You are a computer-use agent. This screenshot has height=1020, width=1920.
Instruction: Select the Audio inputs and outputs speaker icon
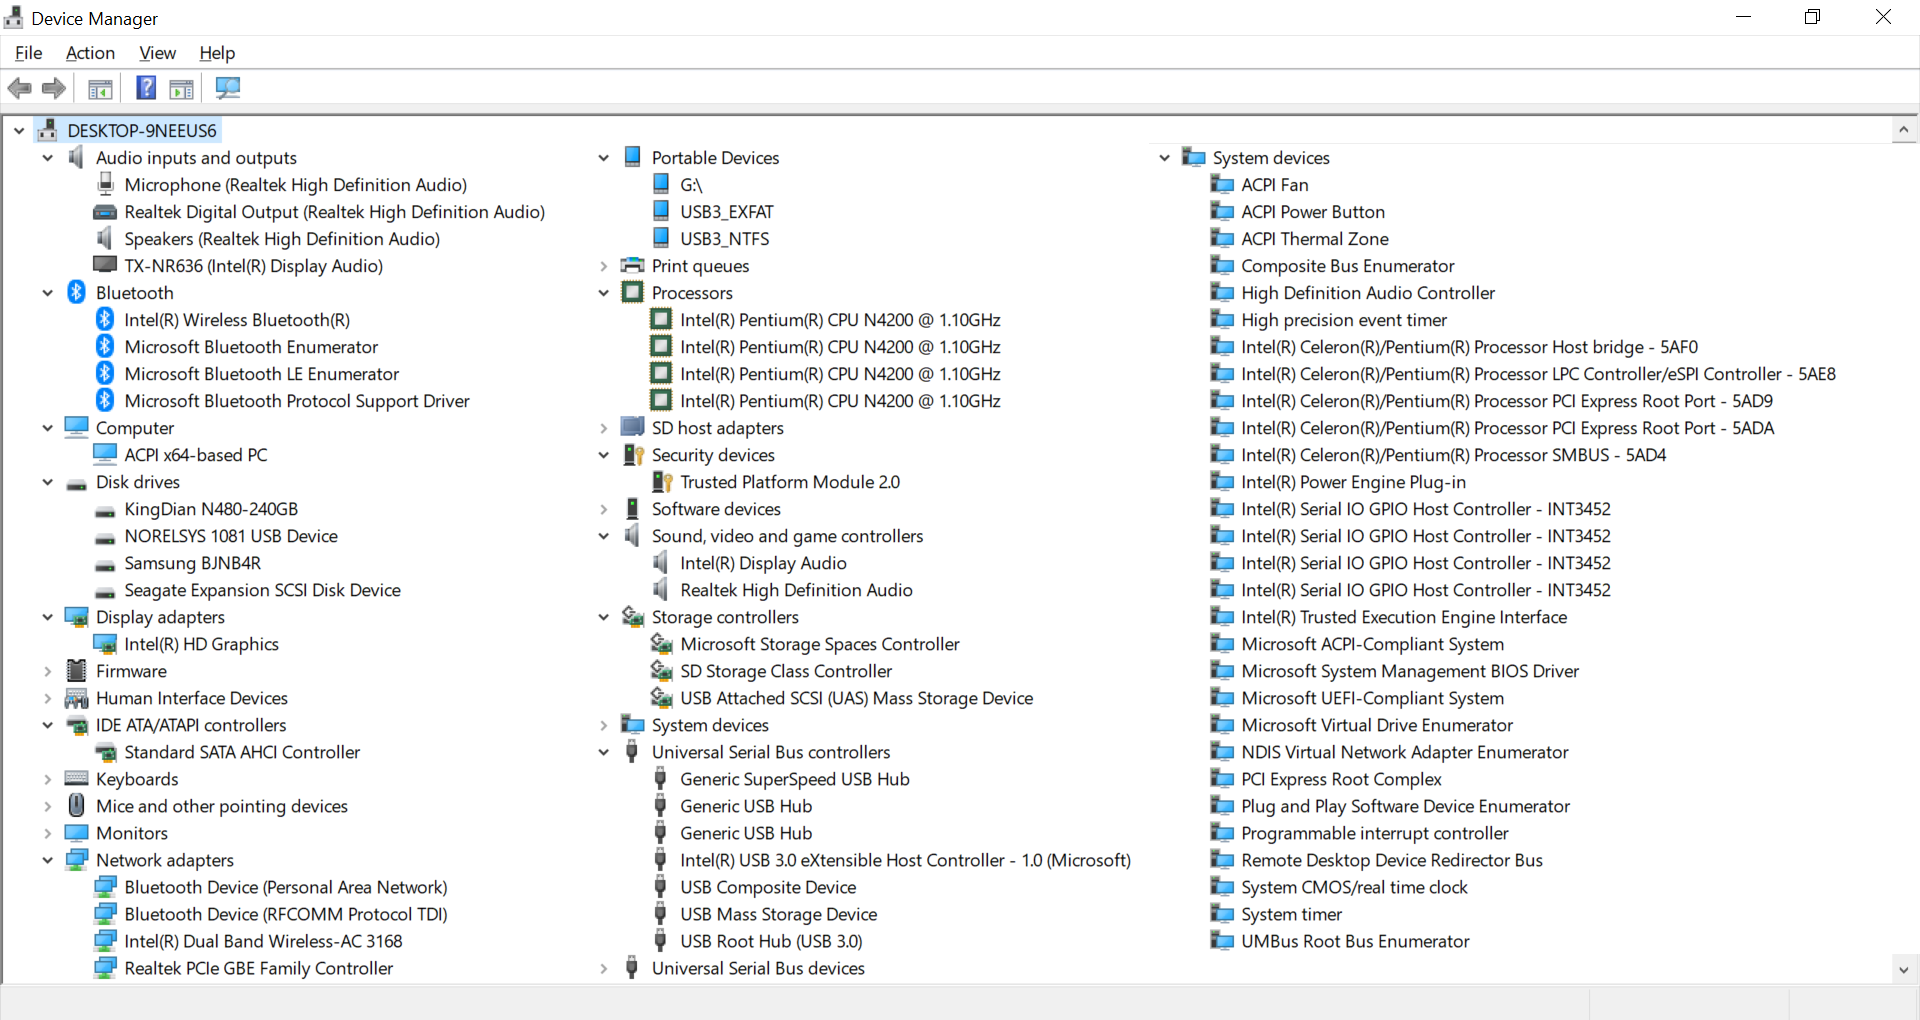tap(77, 157)
